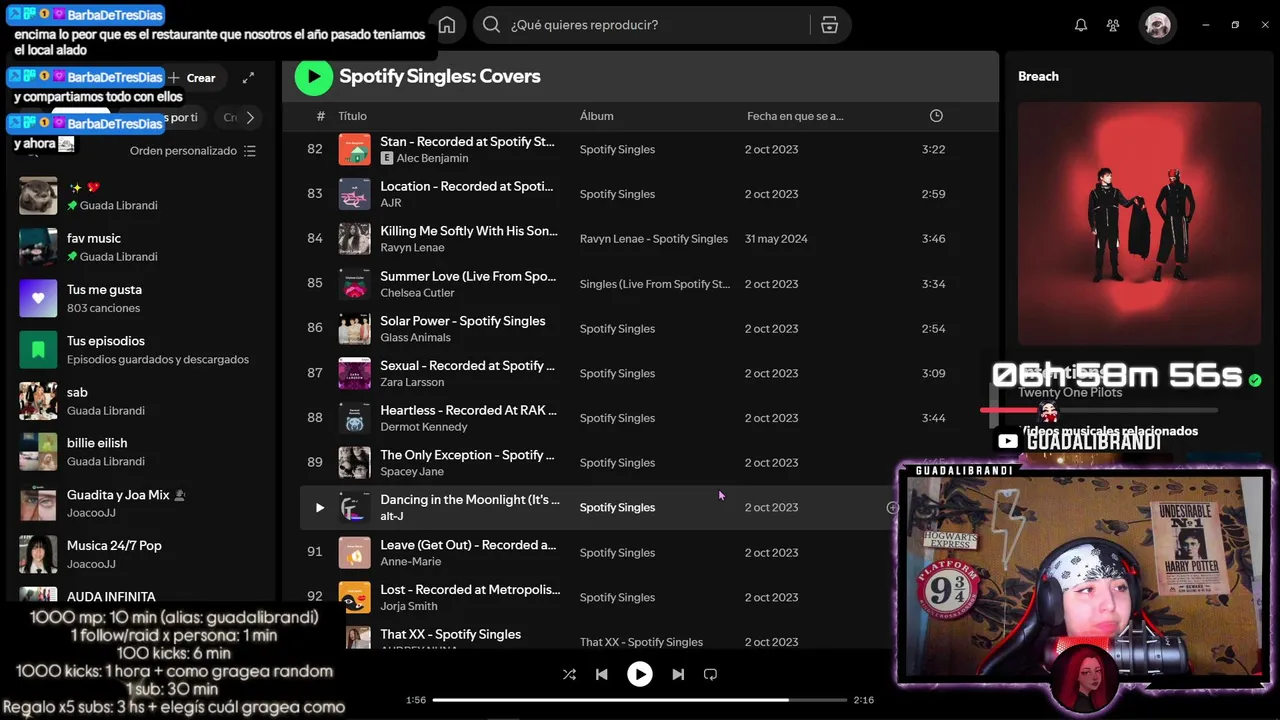Screen dimensions: 1280x720
Task: Go to Spotify Home via house icon
Action: pos(447,25)
